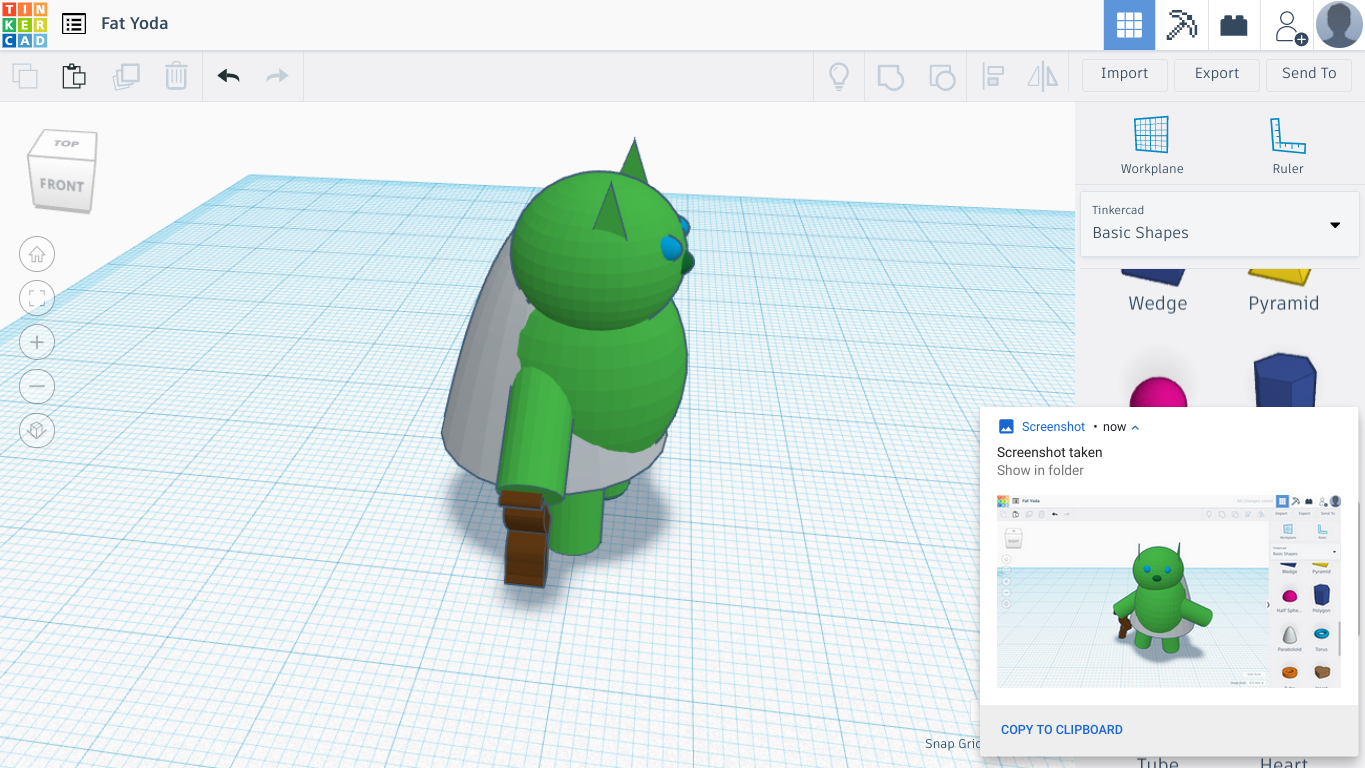Viewport: 1365px width, 768px height.
Task: Click the Duplicate and repeat icon
Action: [126, 76]
